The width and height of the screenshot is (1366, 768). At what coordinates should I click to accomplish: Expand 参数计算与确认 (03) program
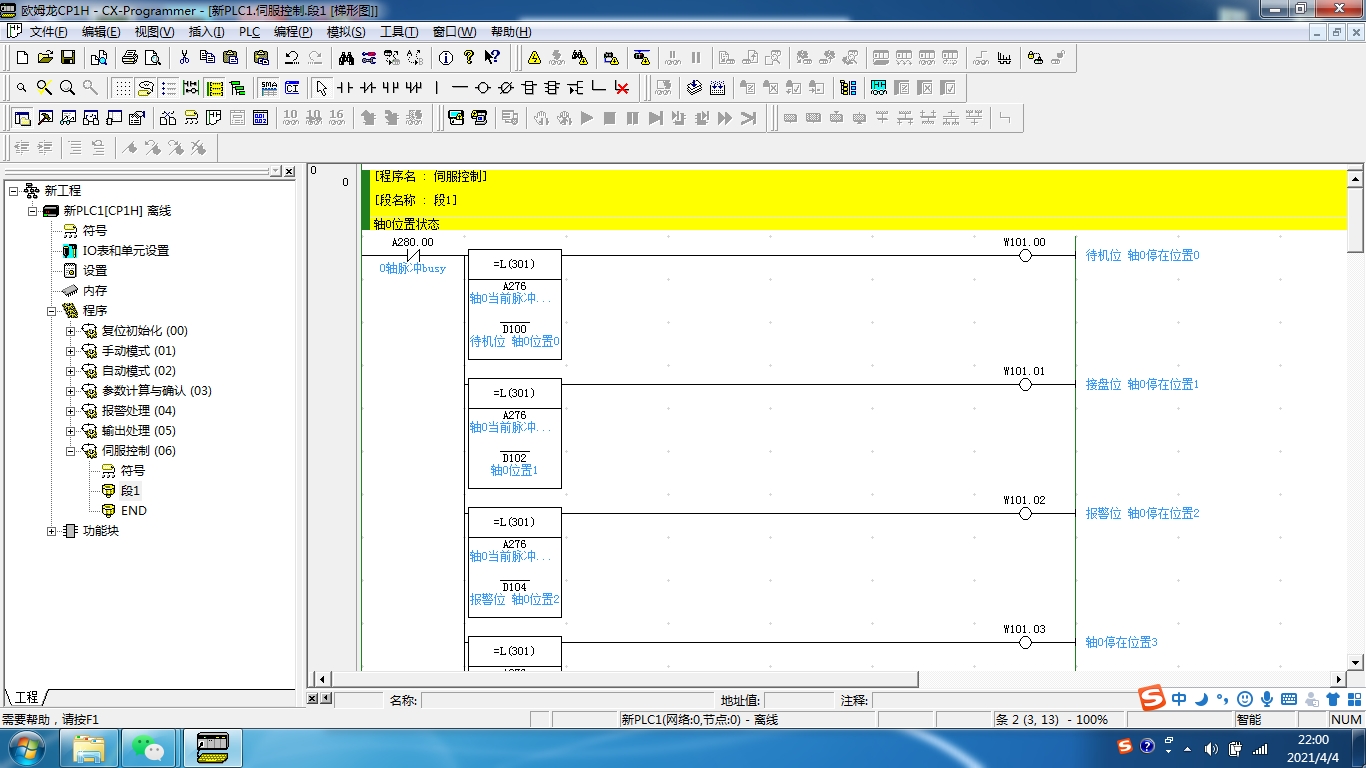(x=70, y=391)
